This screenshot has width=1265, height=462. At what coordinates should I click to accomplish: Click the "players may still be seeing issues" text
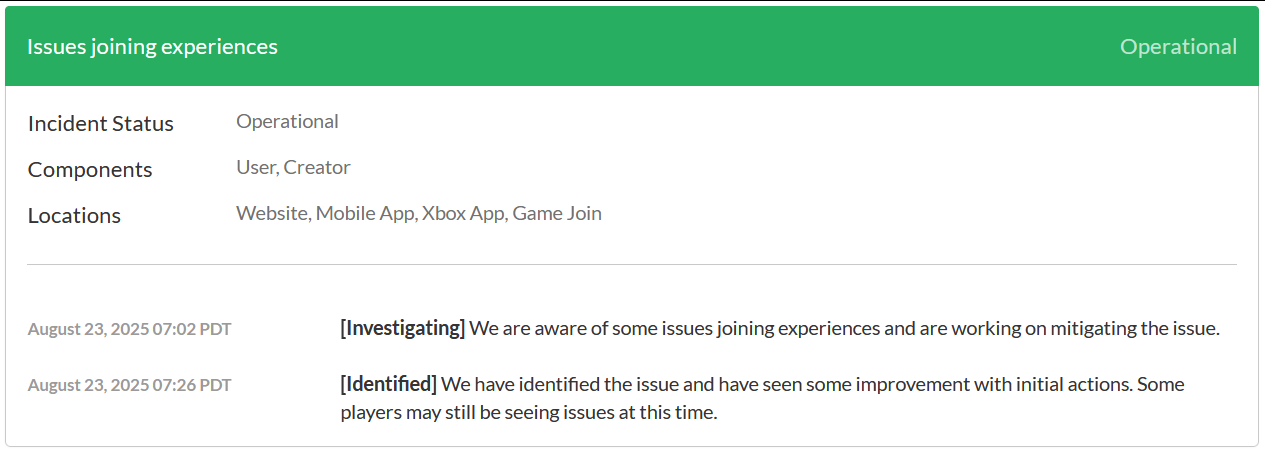529,412
